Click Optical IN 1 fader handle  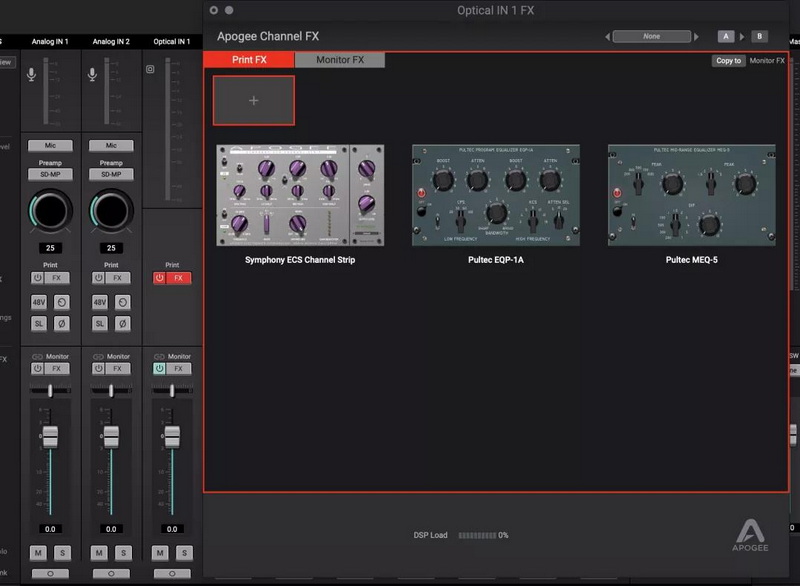tap(172, 437)
